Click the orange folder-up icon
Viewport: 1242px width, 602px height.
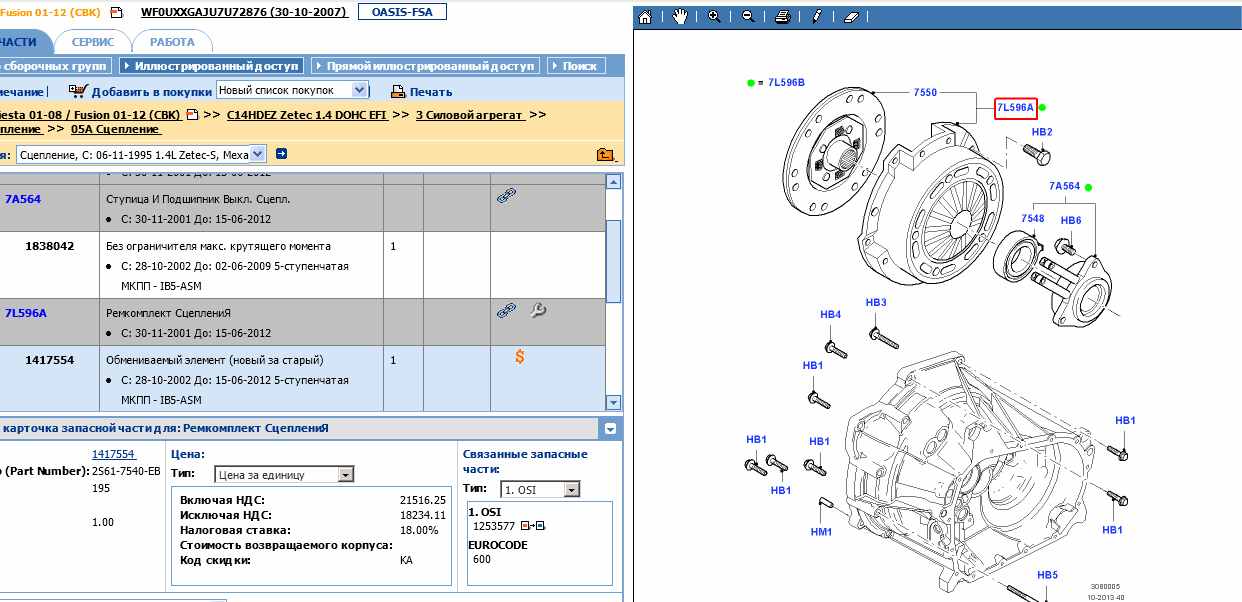pyautogui.click(x=605, y=154)
